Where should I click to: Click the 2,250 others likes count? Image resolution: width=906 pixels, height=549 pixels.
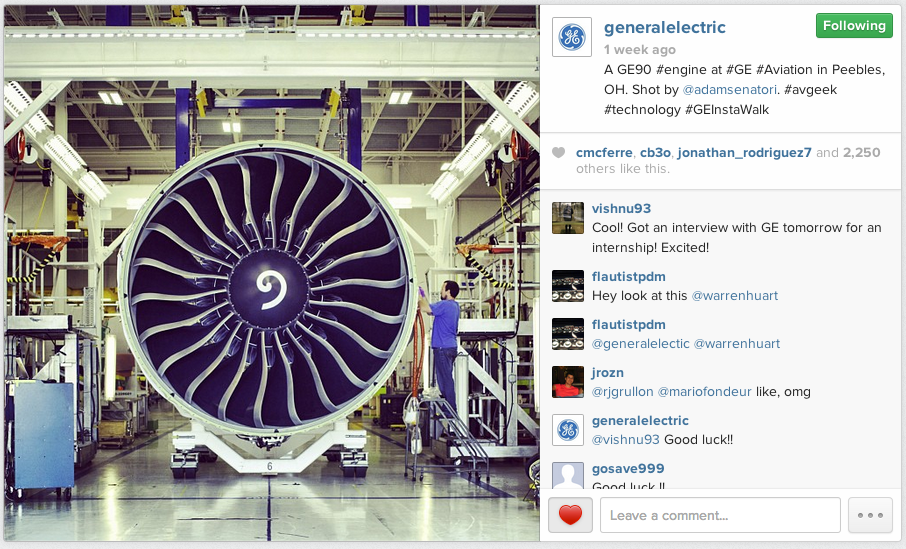pos(862,153)
